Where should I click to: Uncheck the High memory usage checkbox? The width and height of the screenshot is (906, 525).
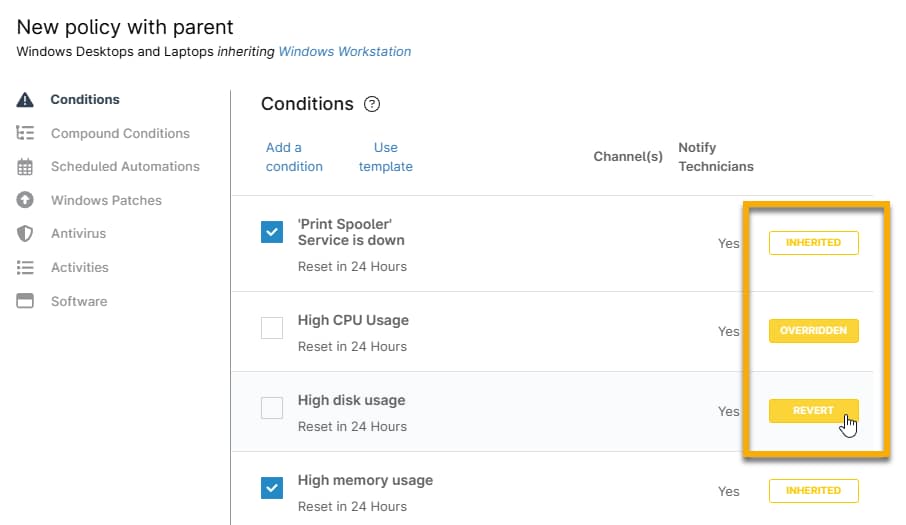[272, 488]
